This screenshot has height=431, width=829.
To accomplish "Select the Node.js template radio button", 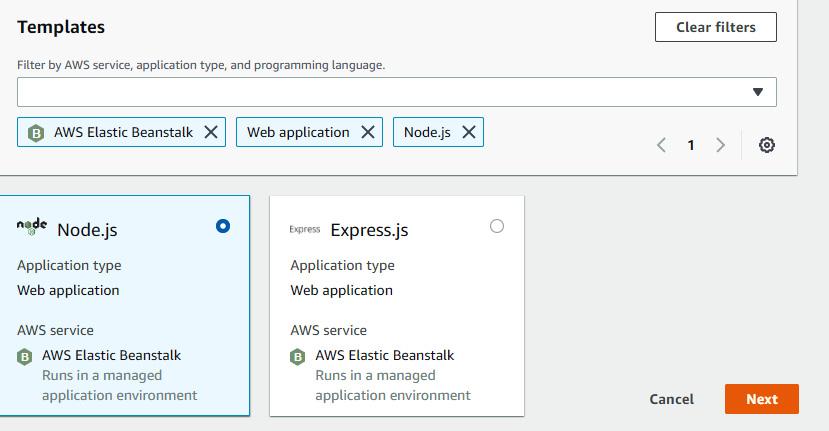I will point(223,226).
